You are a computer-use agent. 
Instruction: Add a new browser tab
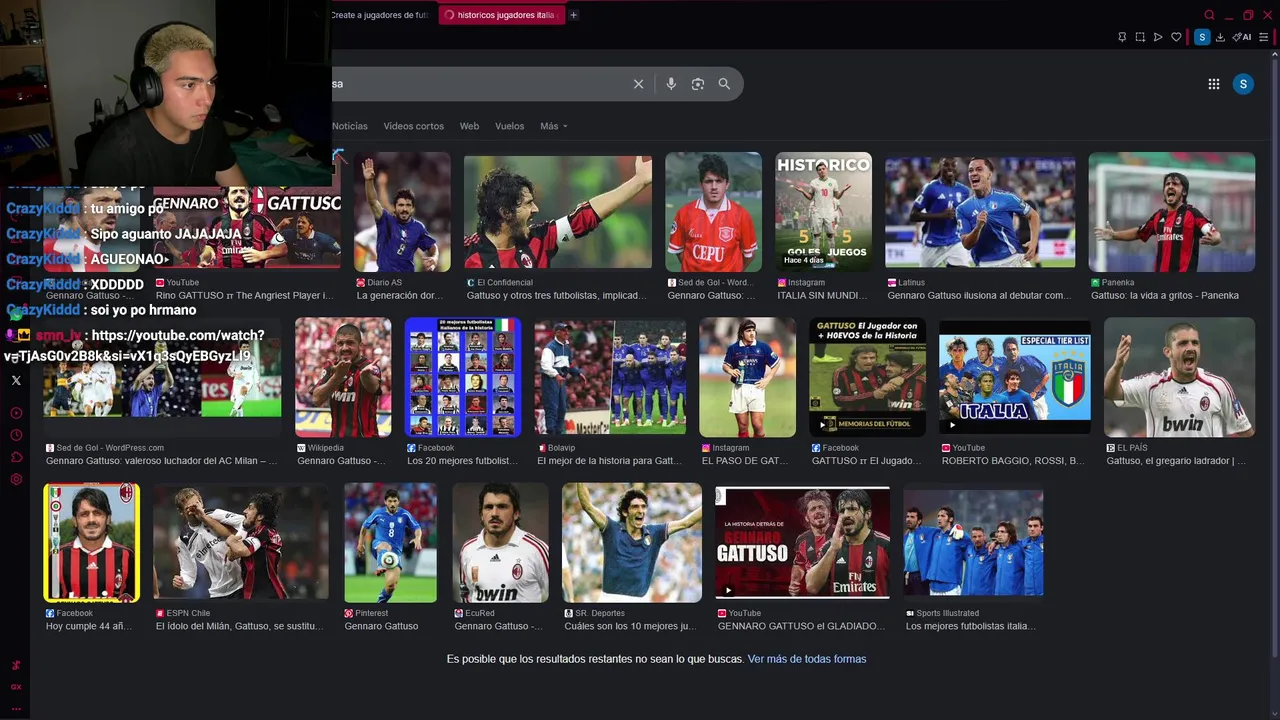[x=573, y=15]
